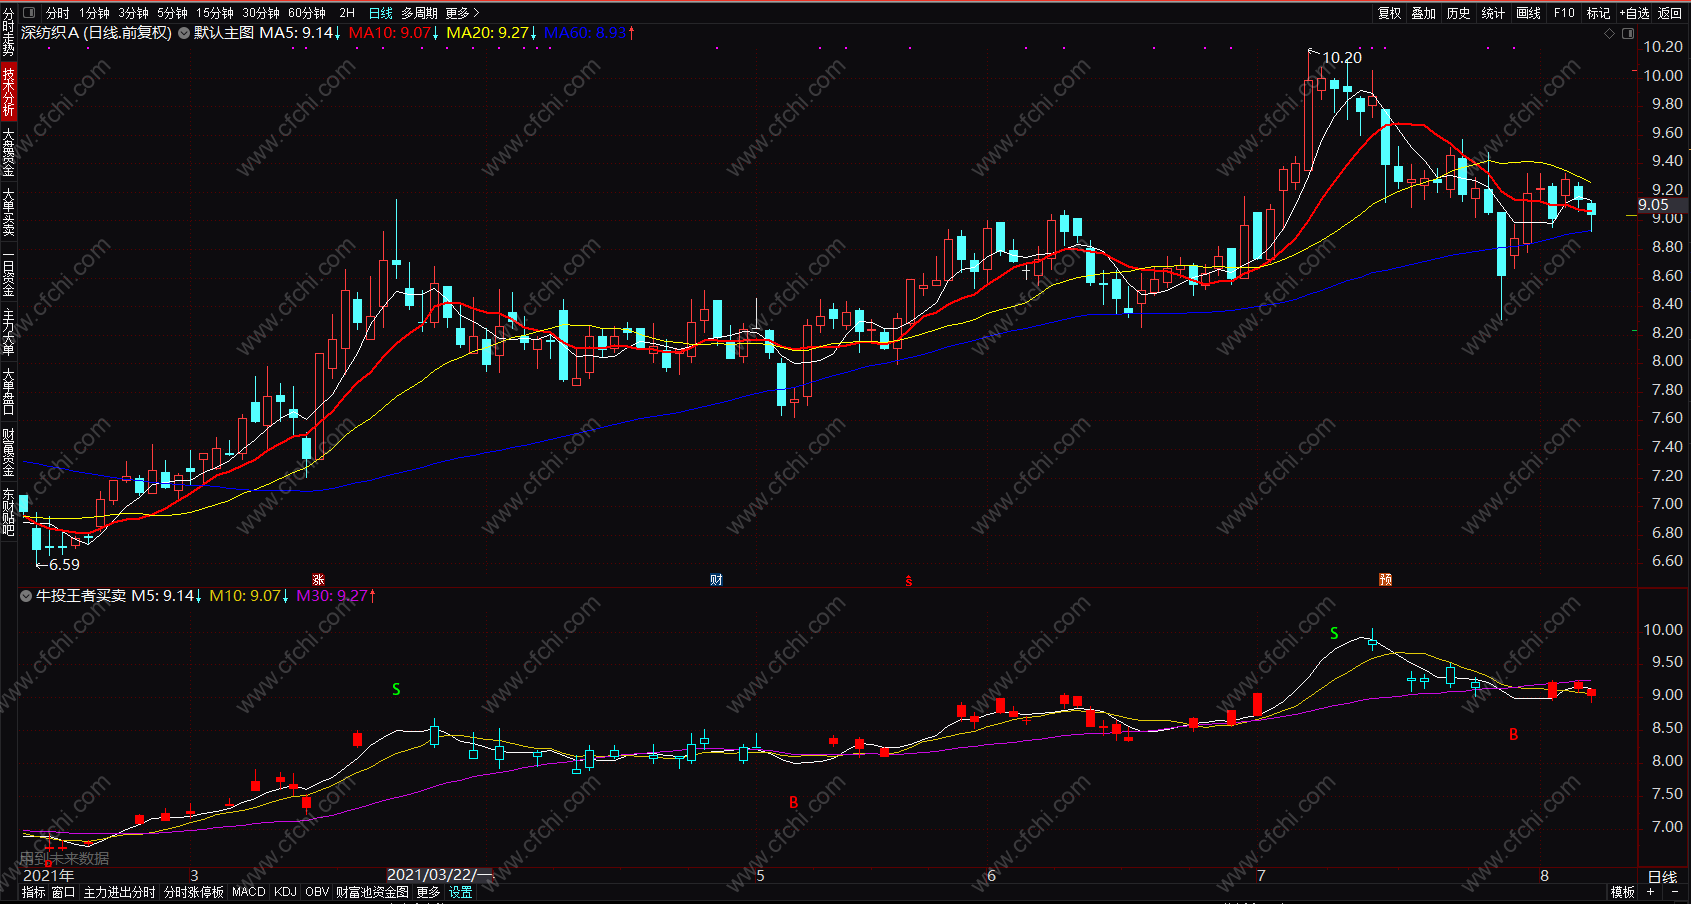Select the 2H period
Image resolution: width=1691 pixels, height=904 pixels.
tap(347, 13)
